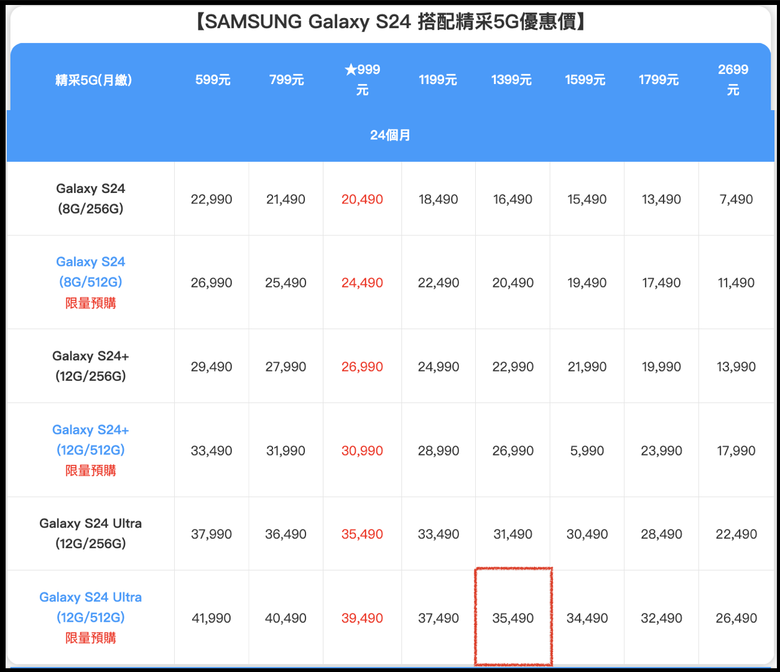Select the 1799元 plan column header
This screenshot has width=780, height=672.
coord(659,80)
